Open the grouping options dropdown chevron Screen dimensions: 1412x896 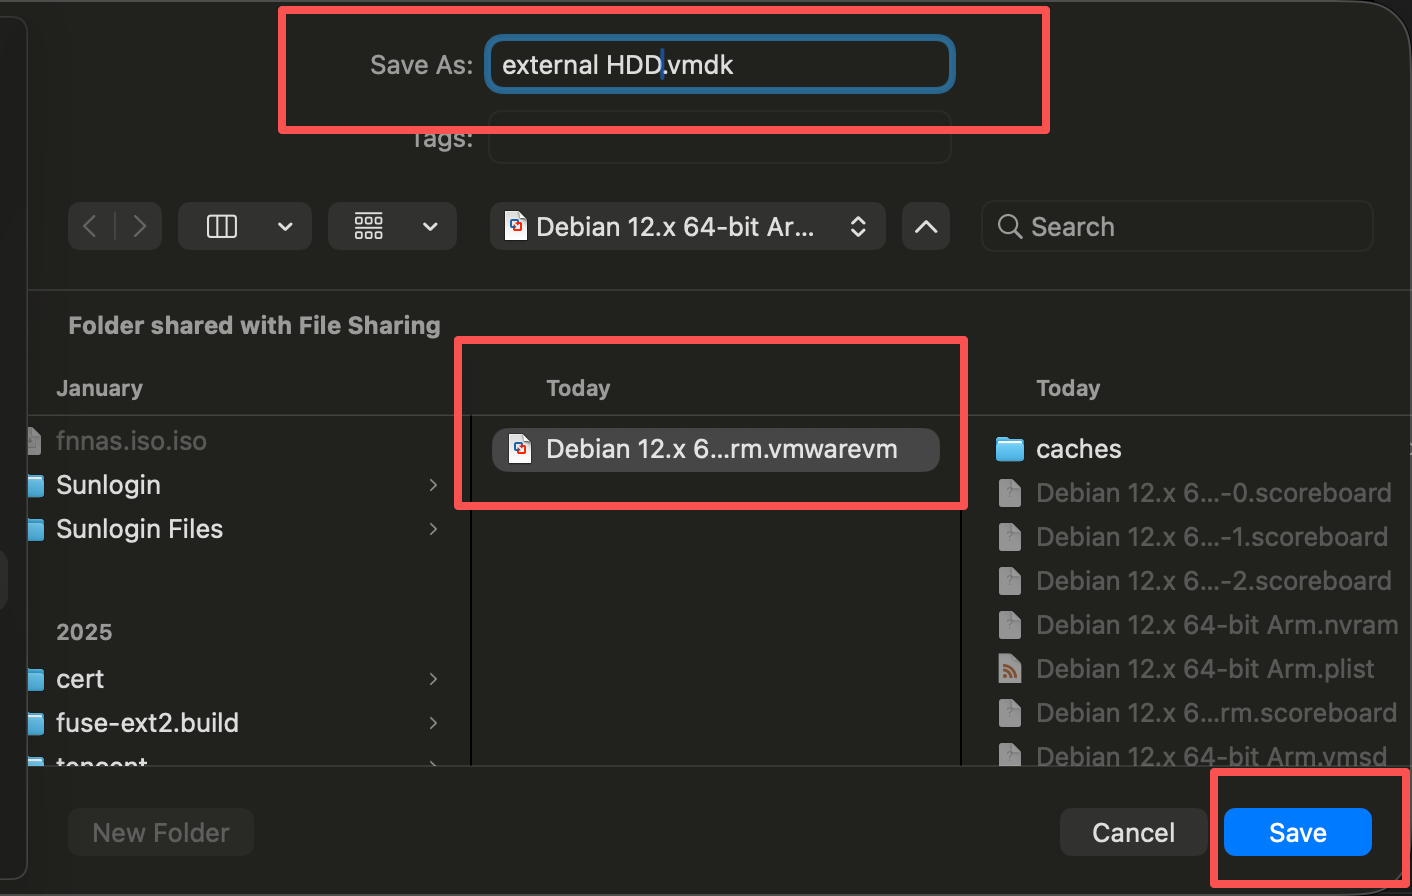click(x=430, y=227)
